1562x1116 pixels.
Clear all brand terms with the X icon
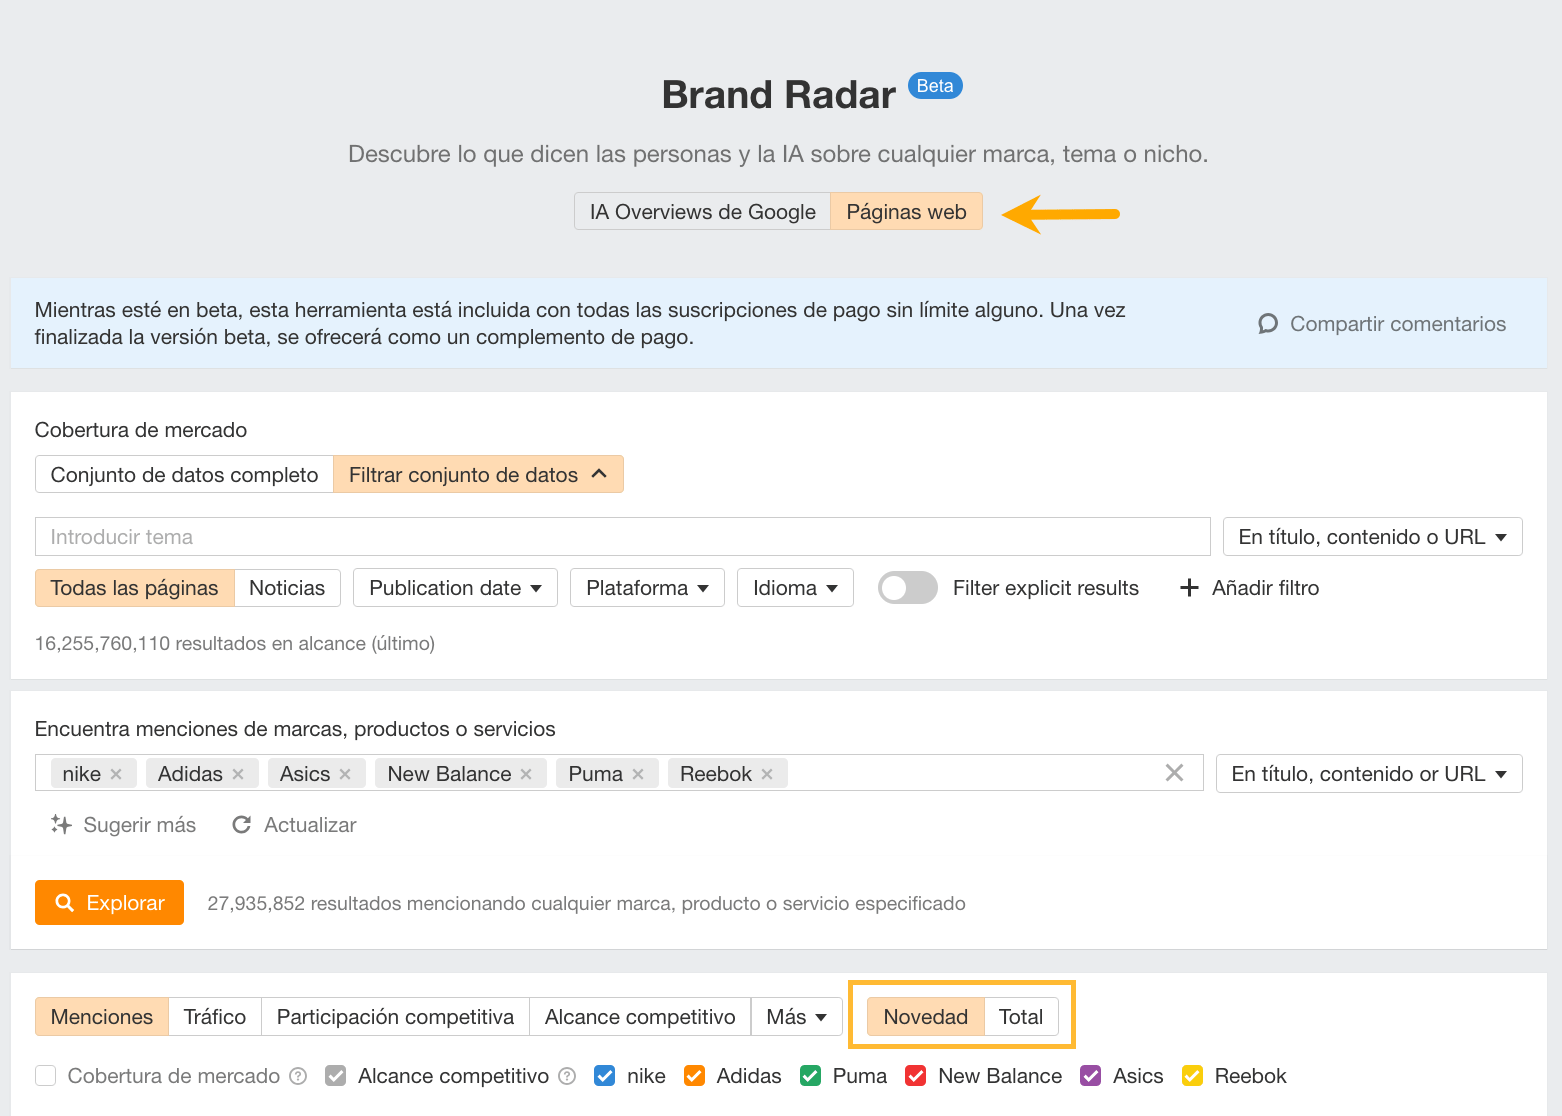pos(1174,772)
